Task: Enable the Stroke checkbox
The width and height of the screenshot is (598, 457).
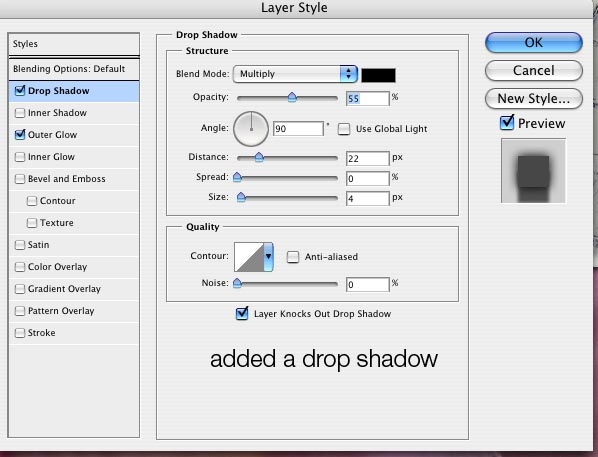Action: [20, 333]
